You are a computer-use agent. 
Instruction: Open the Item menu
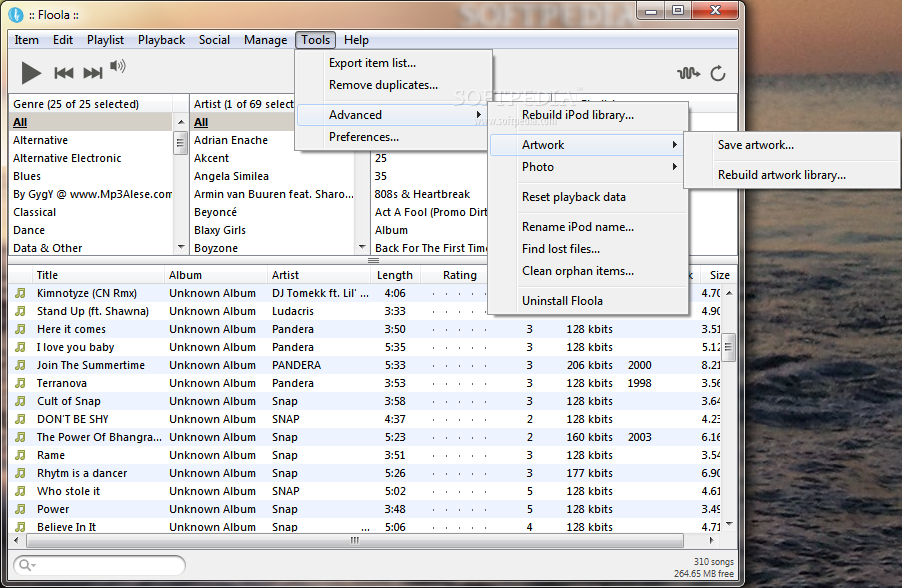click(26, 40)
